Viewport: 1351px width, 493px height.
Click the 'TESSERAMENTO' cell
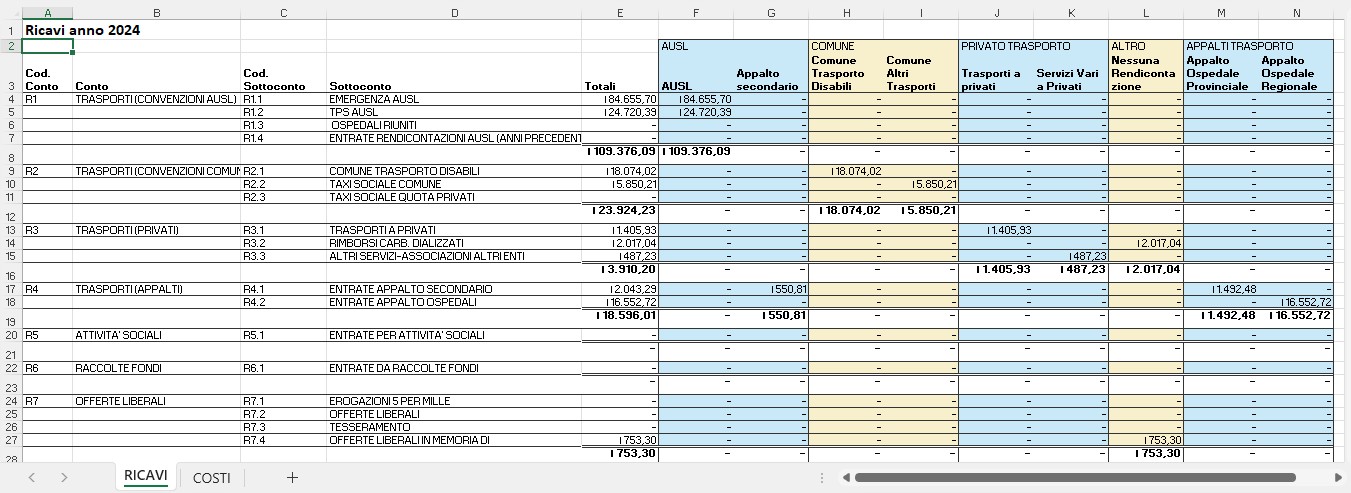[454, 427]
